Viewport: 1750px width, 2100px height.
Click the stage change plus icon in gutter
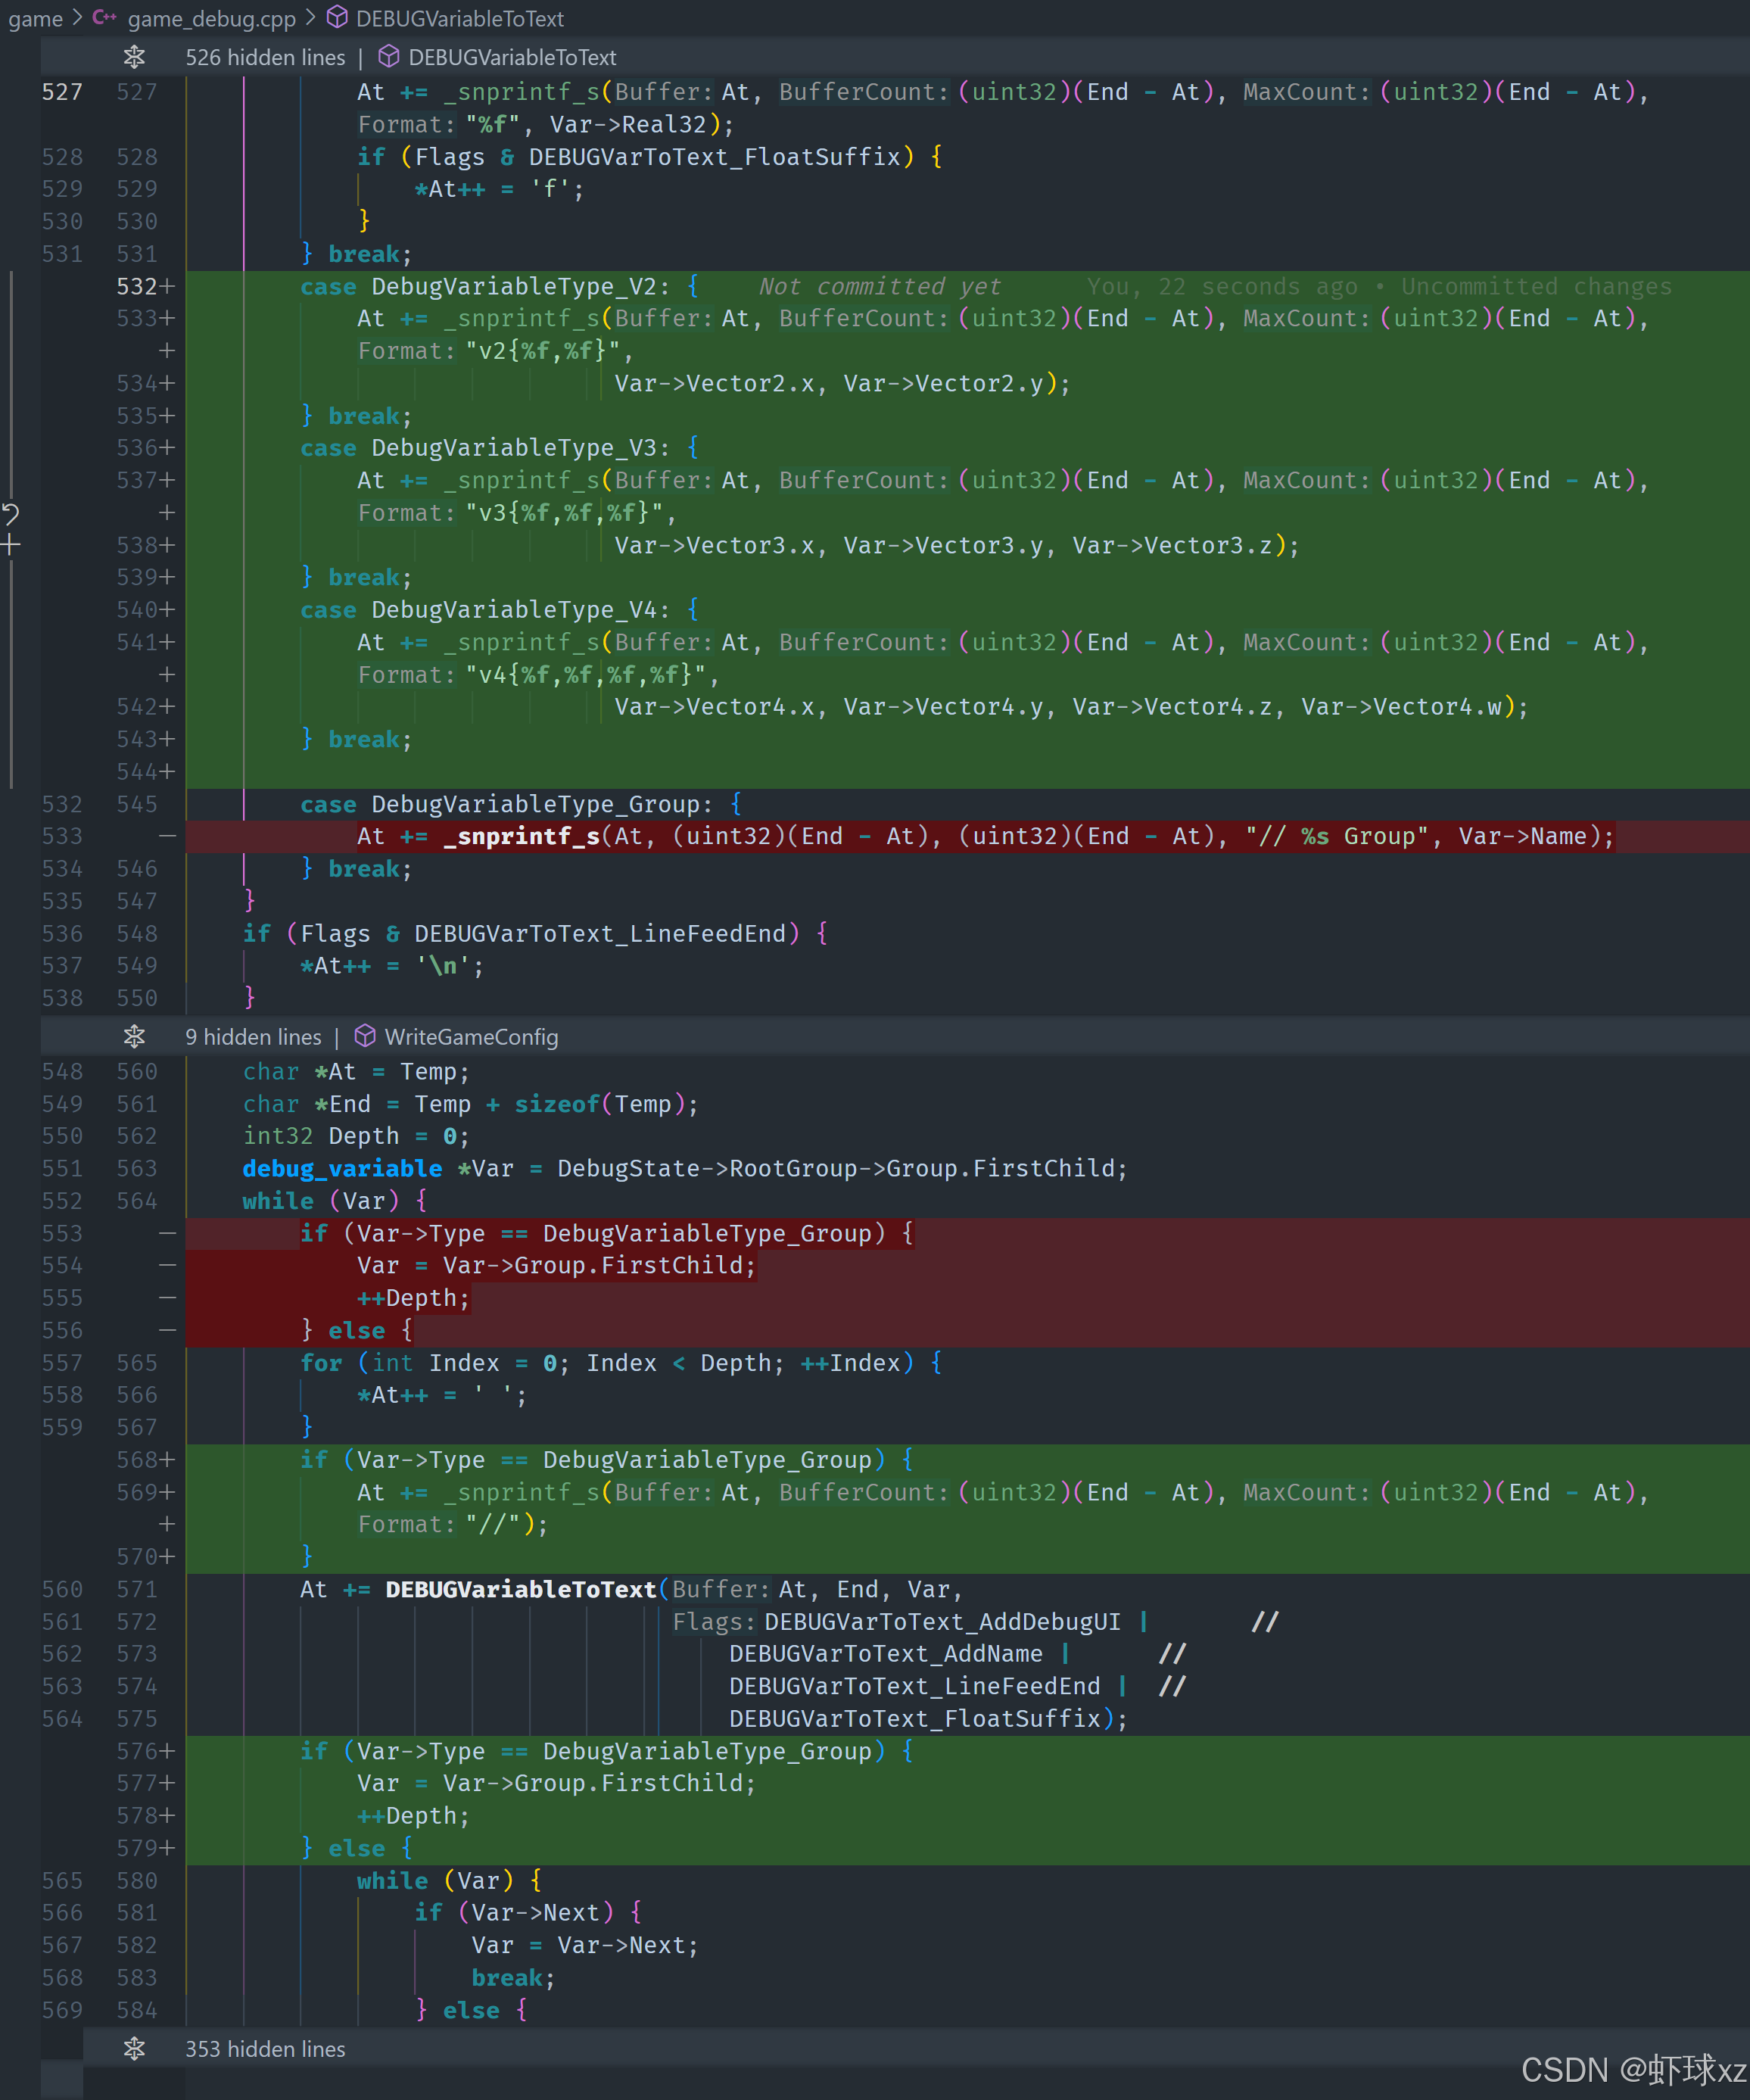point(10,545)
